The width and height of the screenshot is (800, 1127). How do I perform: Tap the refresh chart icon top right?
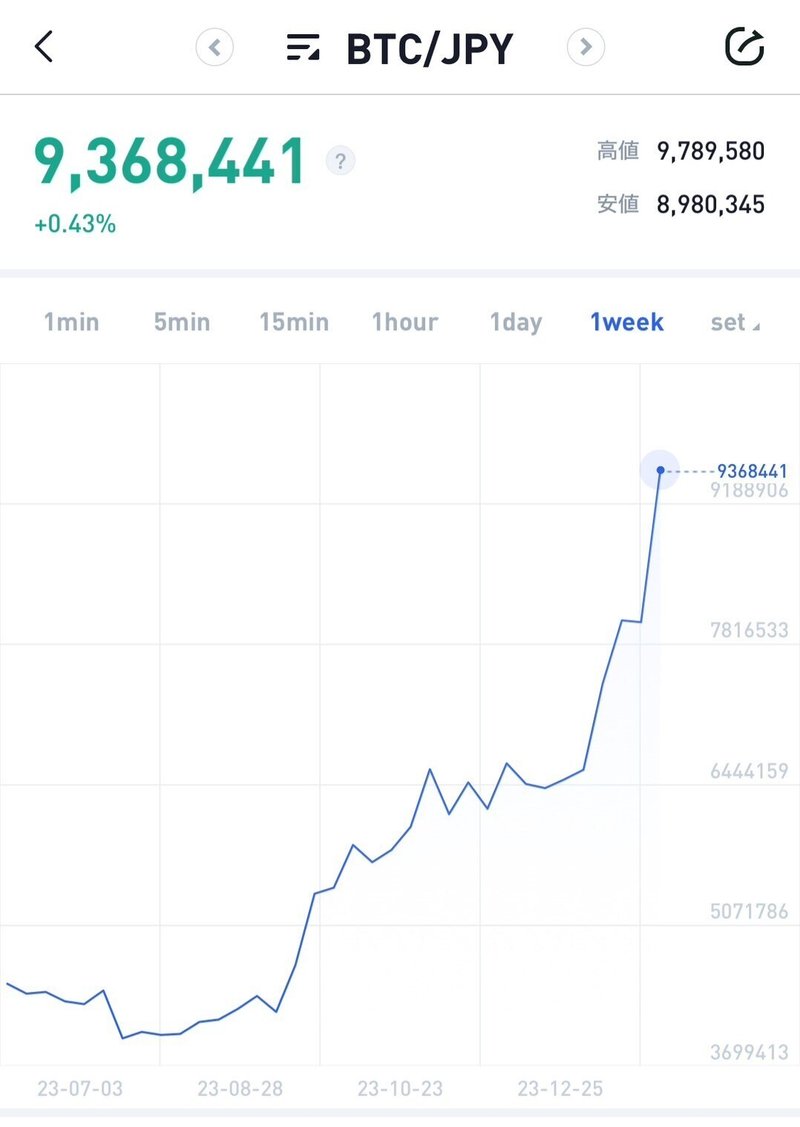(744, 47)
